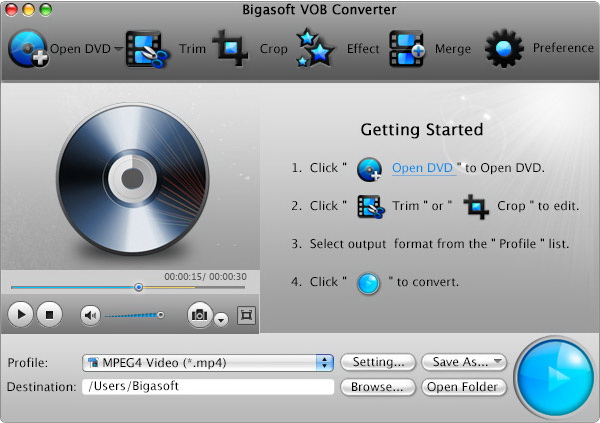Click the Trim label in toolbar
600x423 pixels.
tap(192, 49)
